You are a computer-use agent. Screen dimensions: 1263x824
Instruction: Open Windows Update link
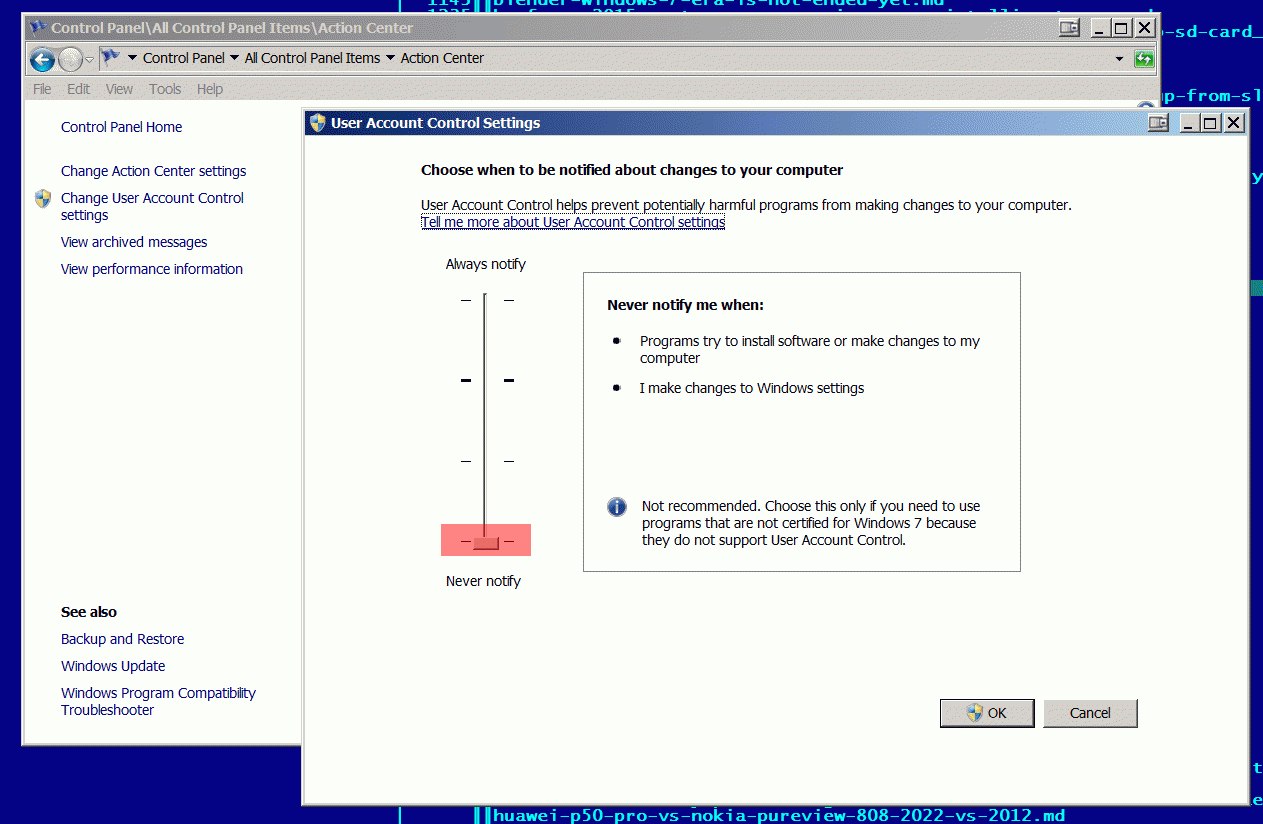click(113, 666)
